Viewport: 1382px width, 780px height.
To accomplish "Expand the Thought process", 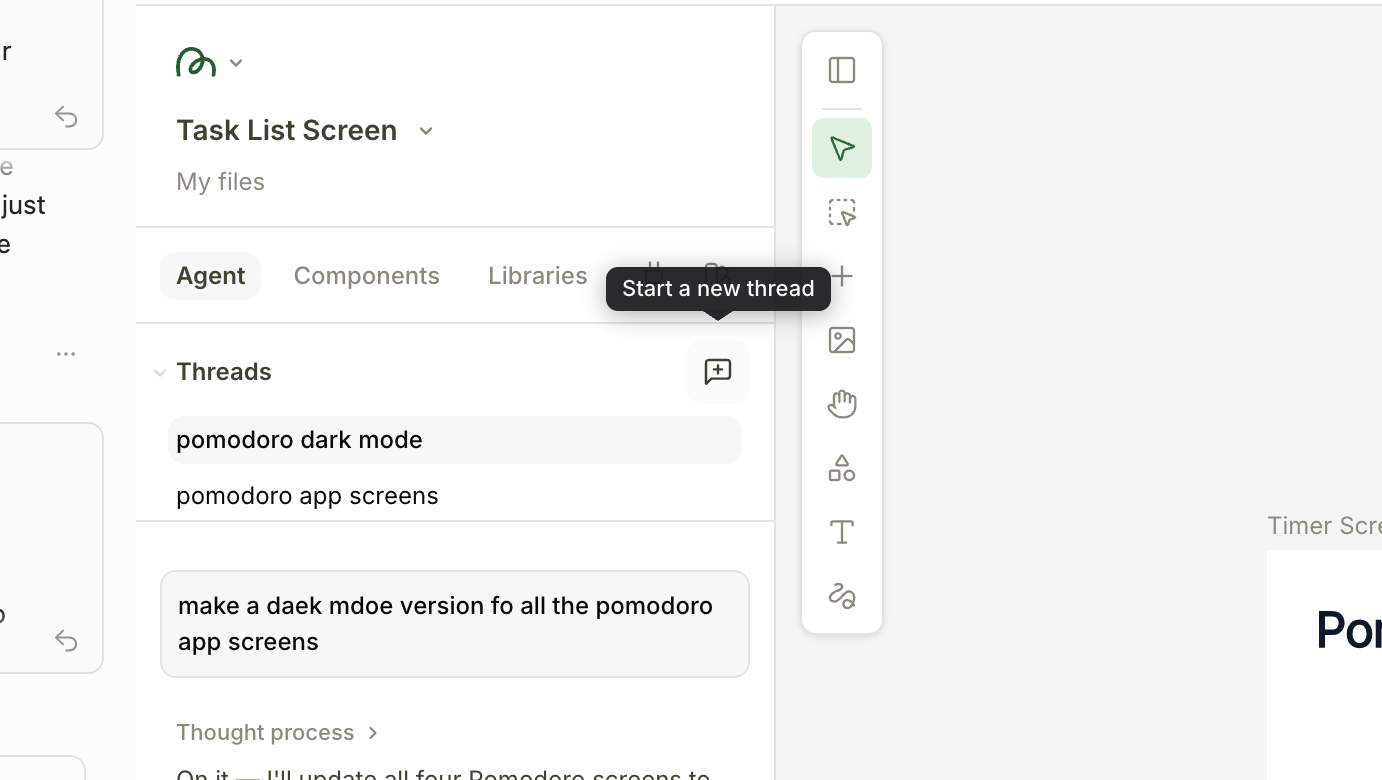I will 278,732.
